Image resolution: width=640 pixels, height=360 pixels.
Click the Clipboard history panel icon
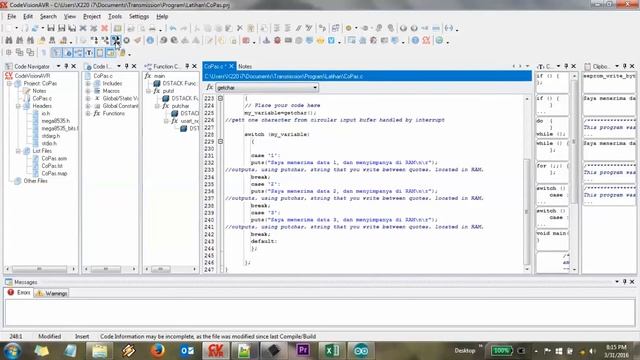(x=587, y=66)
